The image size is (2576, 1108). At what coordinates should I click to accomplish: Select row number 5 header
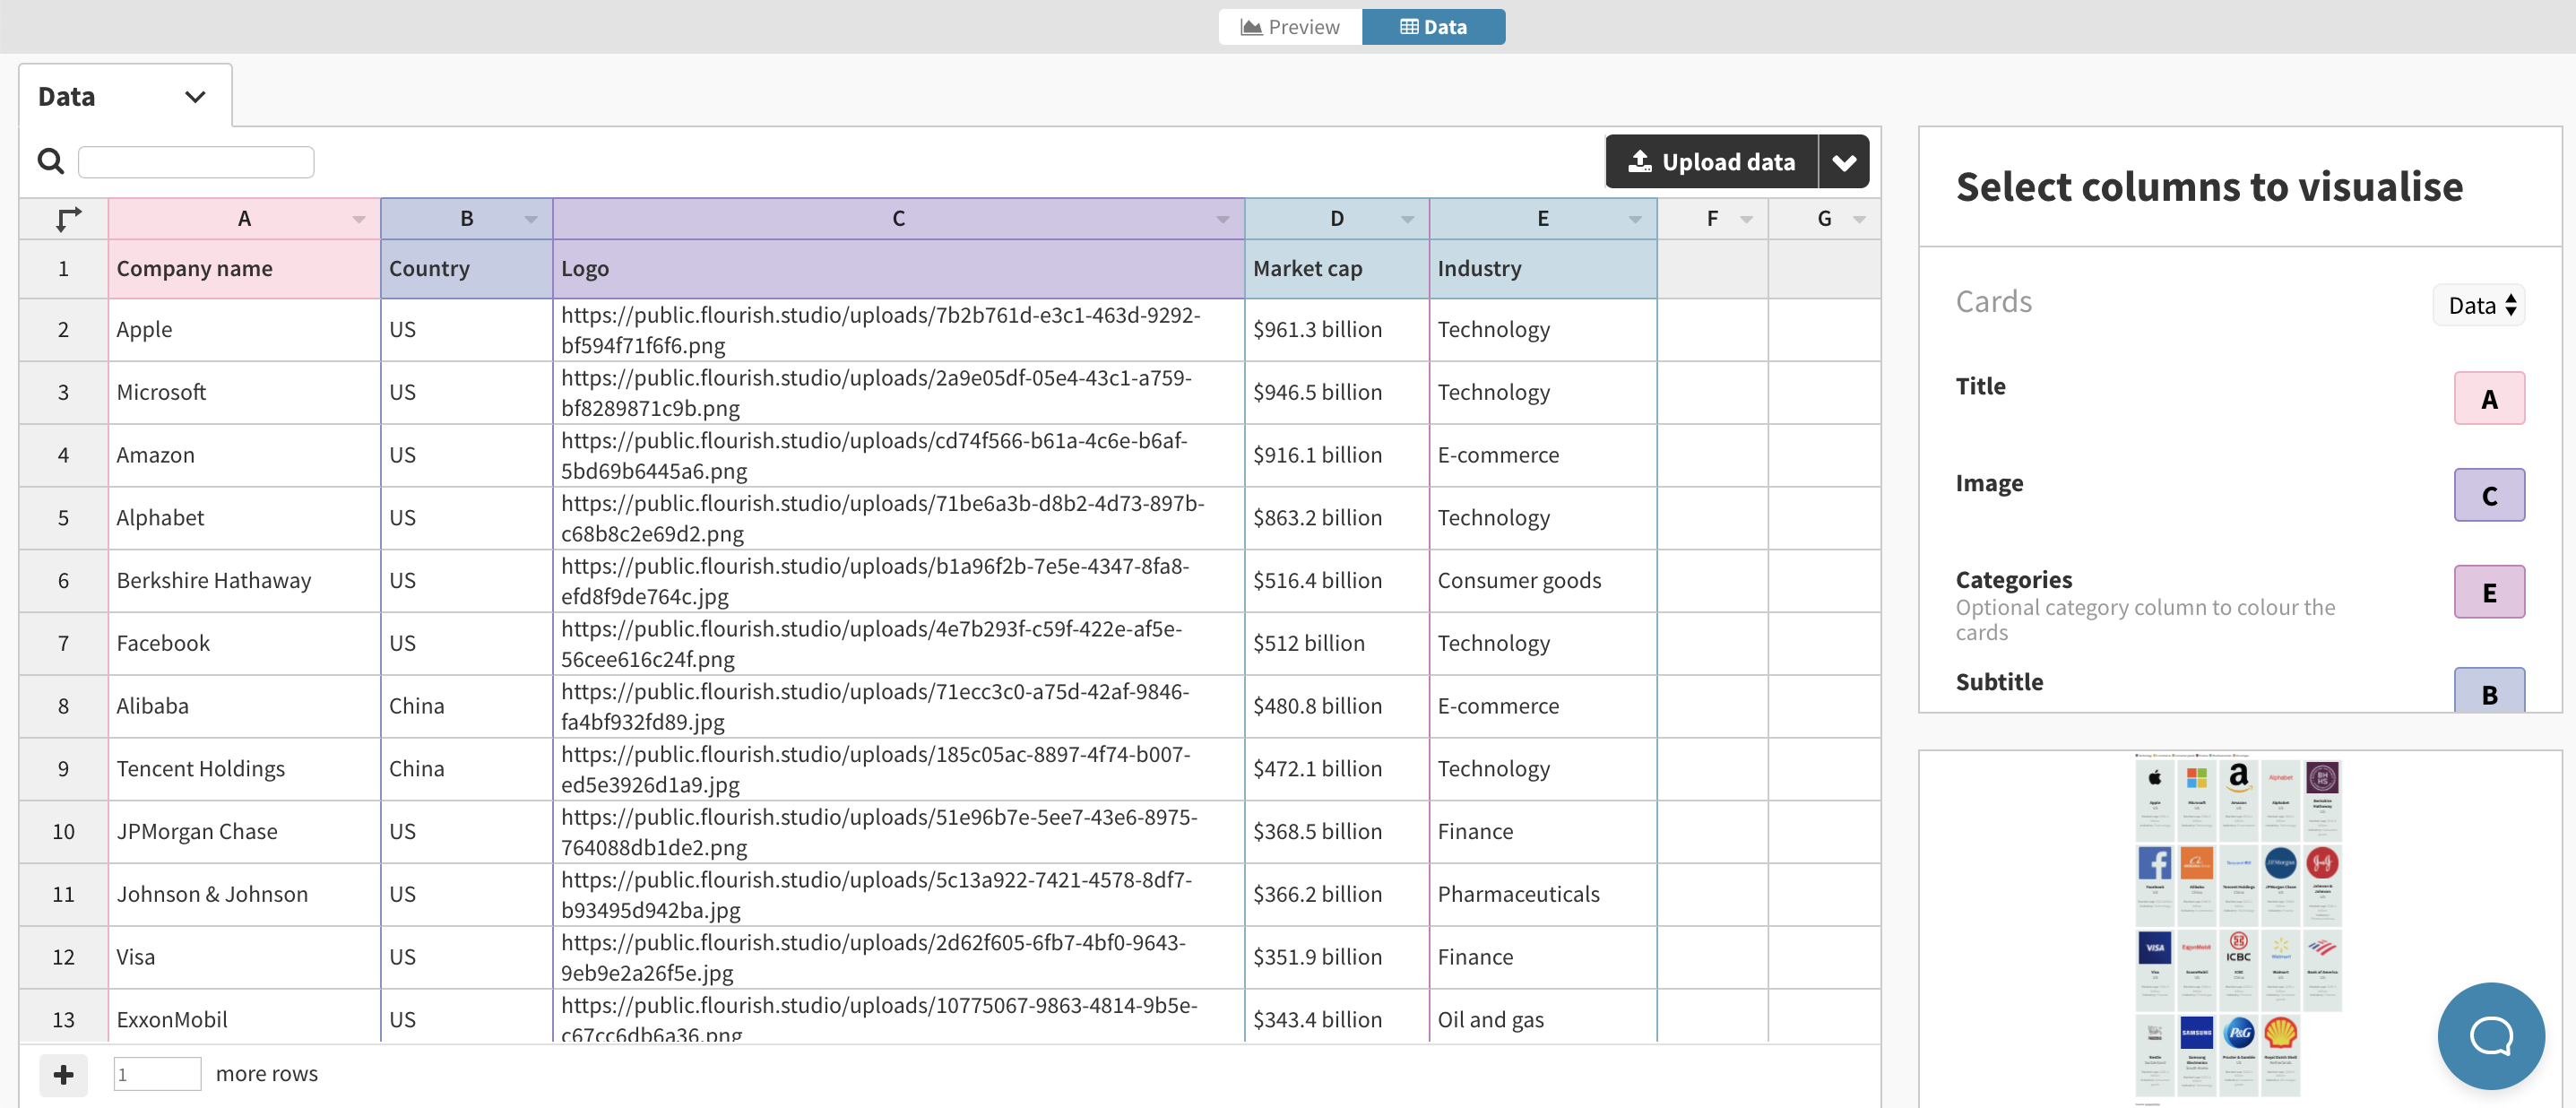[x=64, y=519]
